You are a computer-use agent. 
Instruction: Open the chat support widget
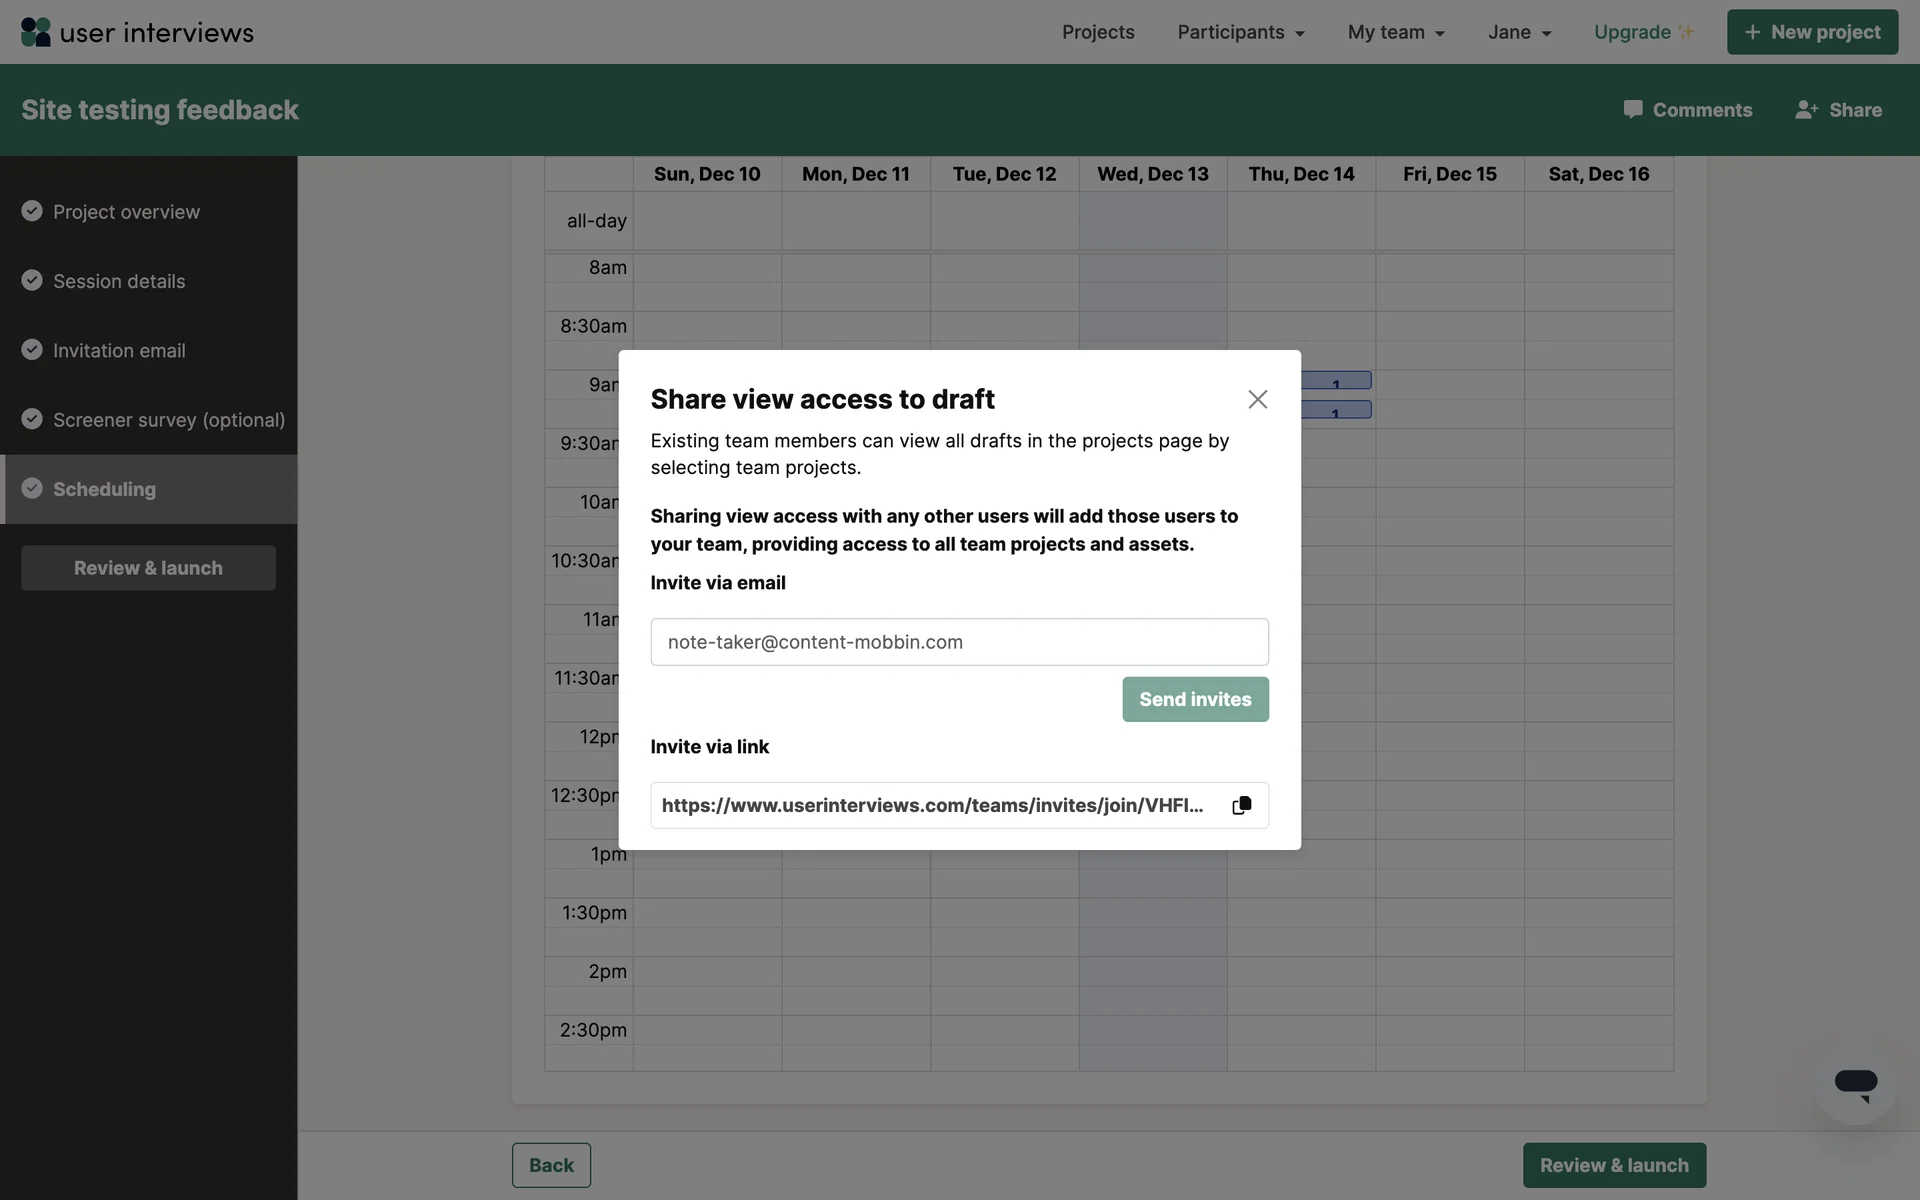(1855, 1084)
